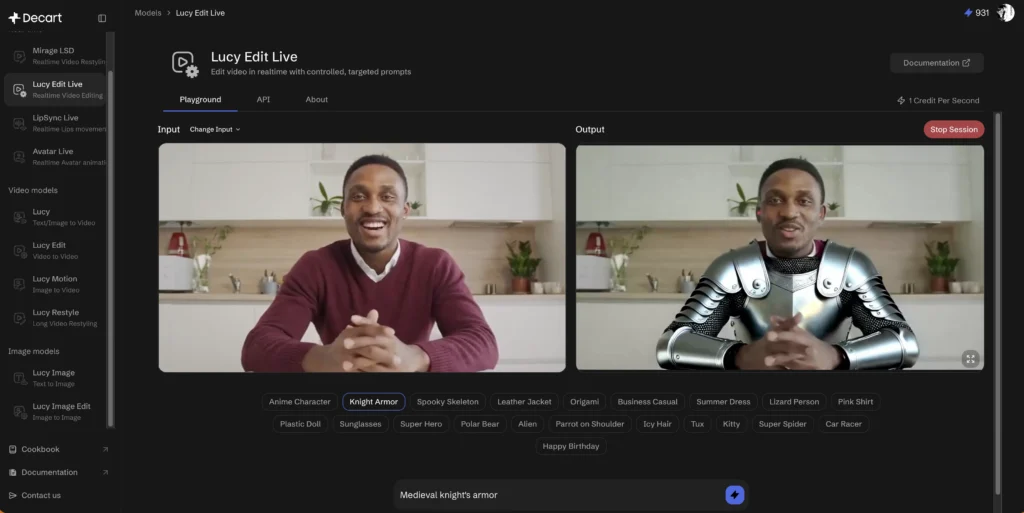Submit prompt with the lightning send icon

(734, 495)
